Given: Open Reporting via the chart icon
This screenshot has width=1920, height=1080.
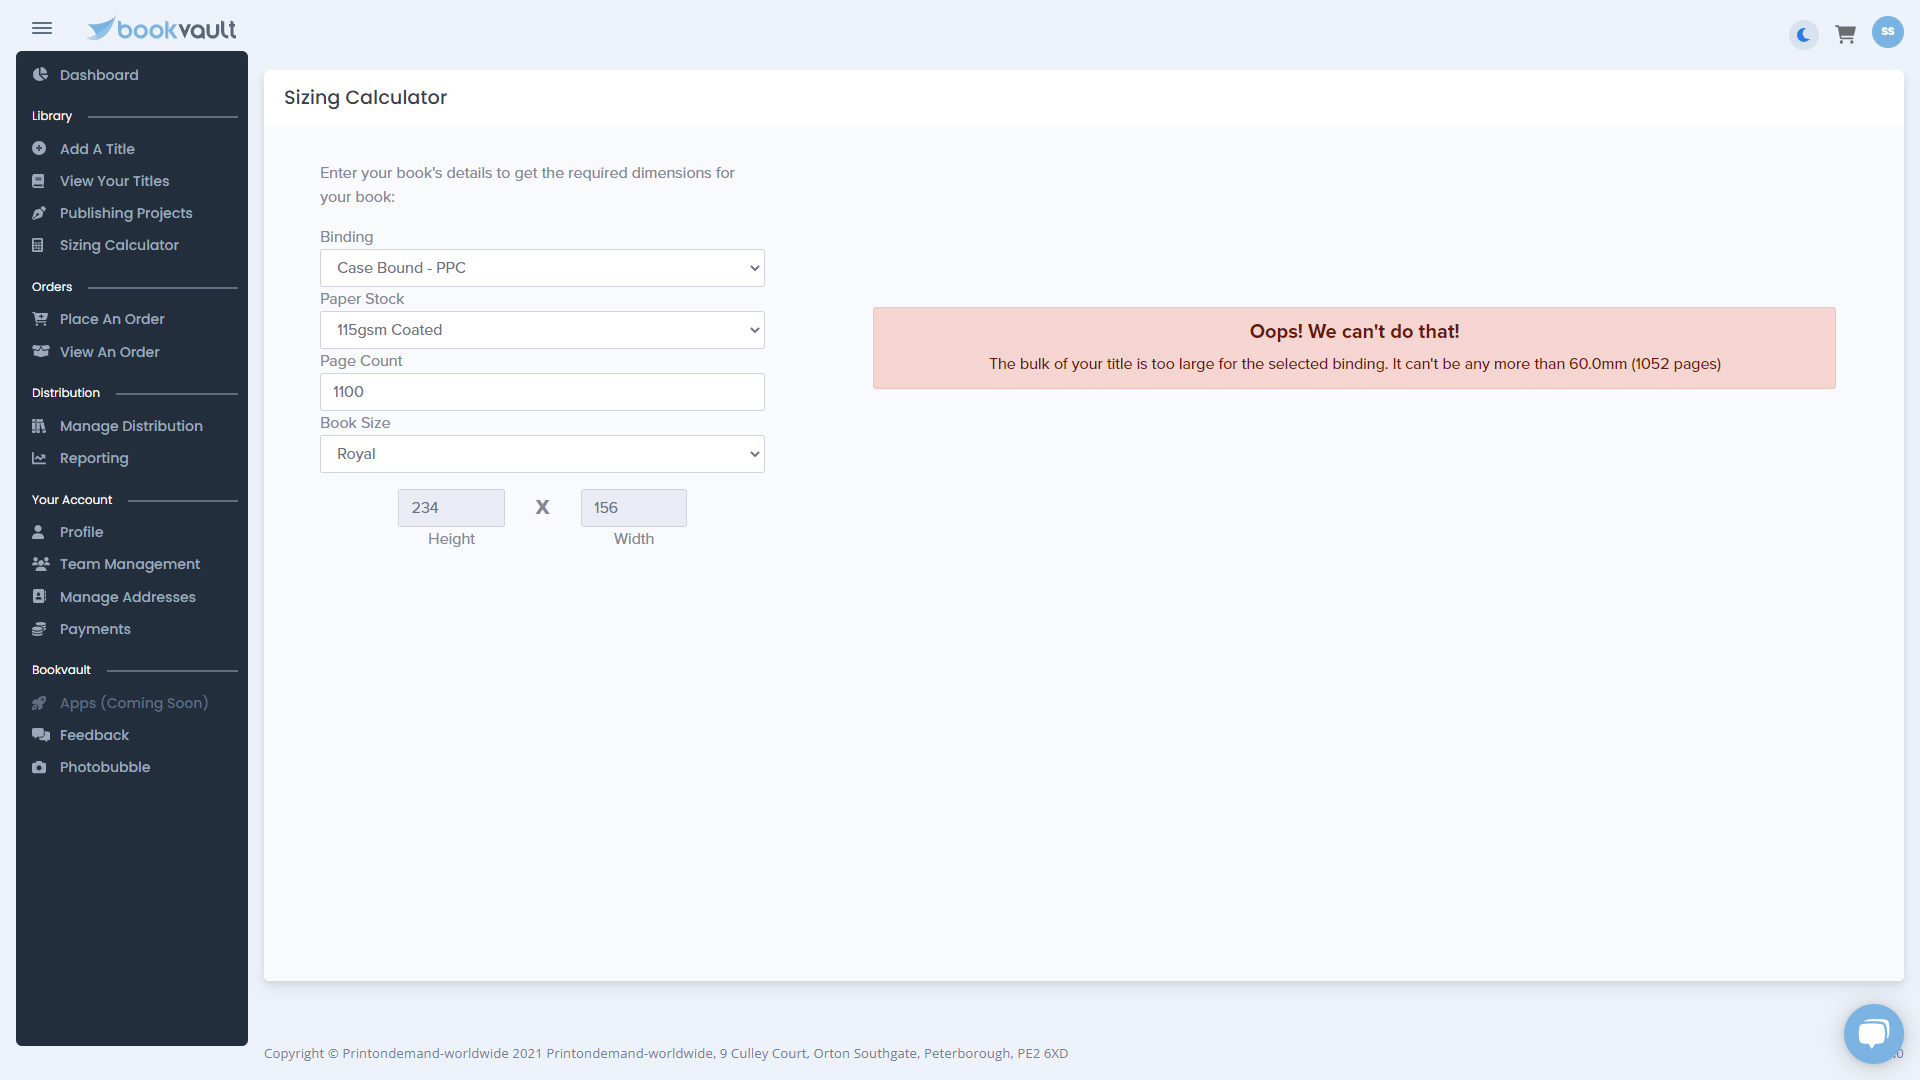Looking at the screenshot, I should [x=39, y=458].
